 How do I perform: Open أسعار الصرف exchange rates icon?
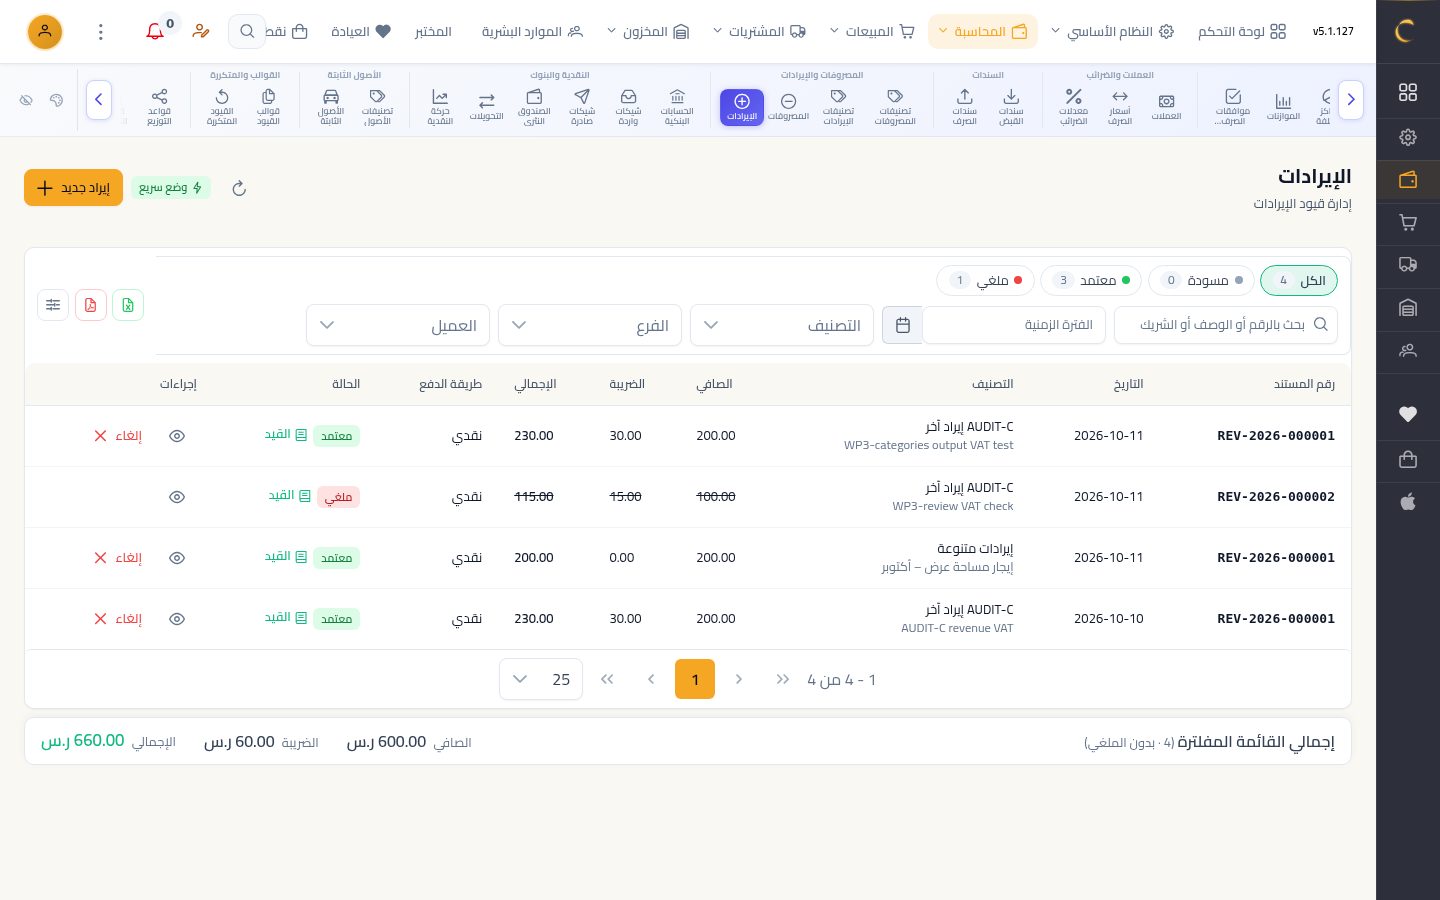1120,106
